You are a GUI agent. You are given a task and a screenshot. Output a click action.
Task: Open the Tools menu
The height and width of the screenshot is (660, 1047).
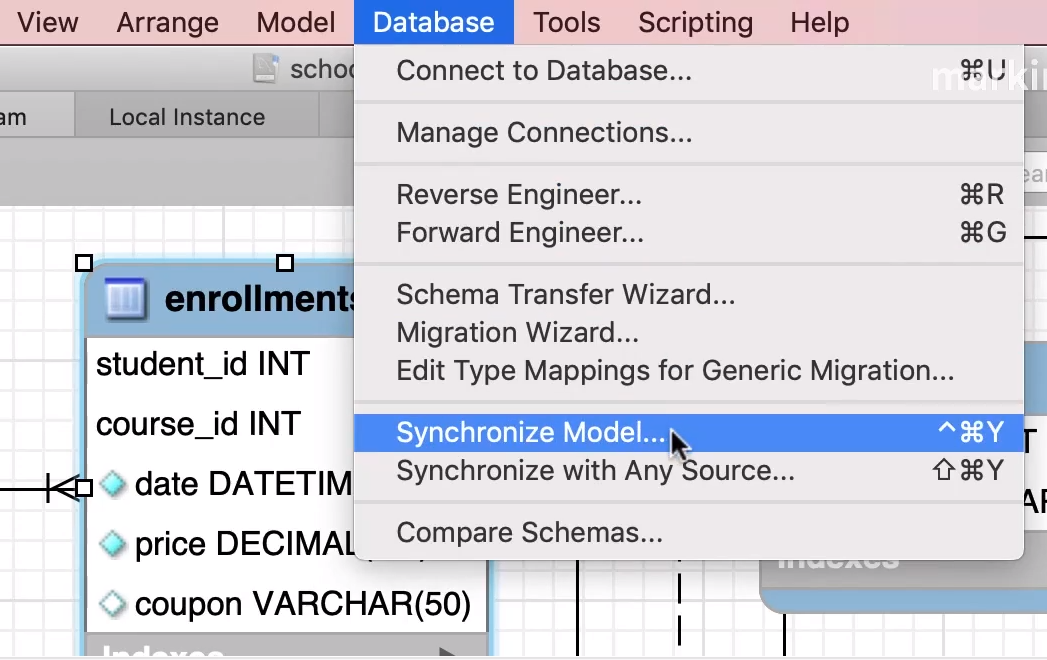point(566,22)
